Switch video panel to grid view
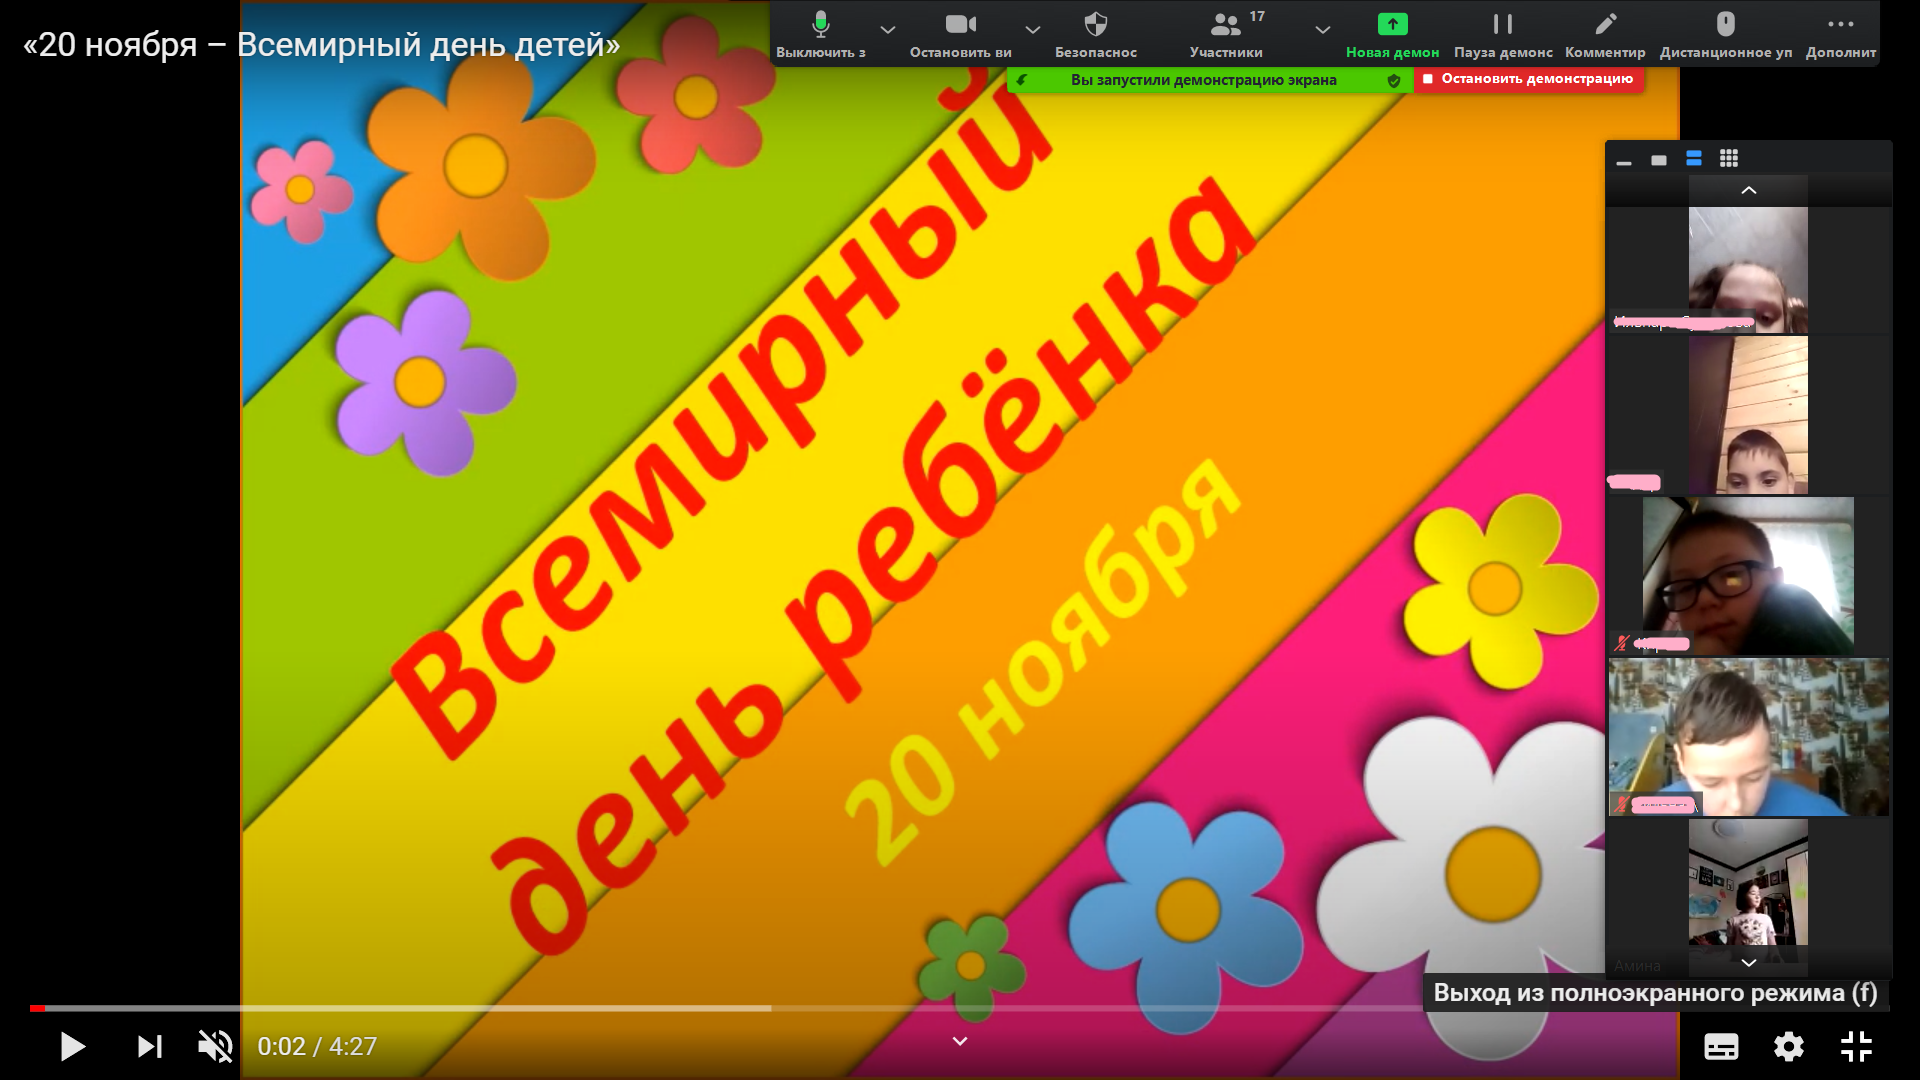1920x1080 pixels. 1729,159
